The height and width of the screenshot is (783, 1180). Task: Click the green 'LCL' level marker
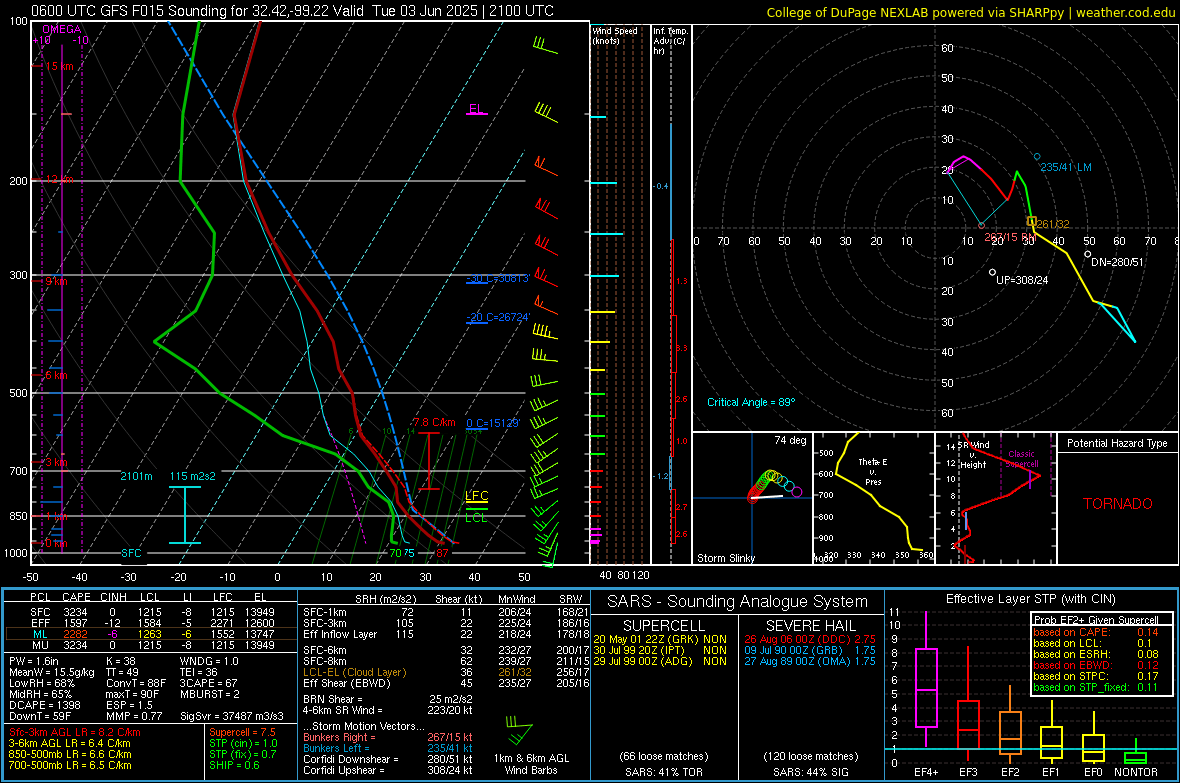click(476, 518)
